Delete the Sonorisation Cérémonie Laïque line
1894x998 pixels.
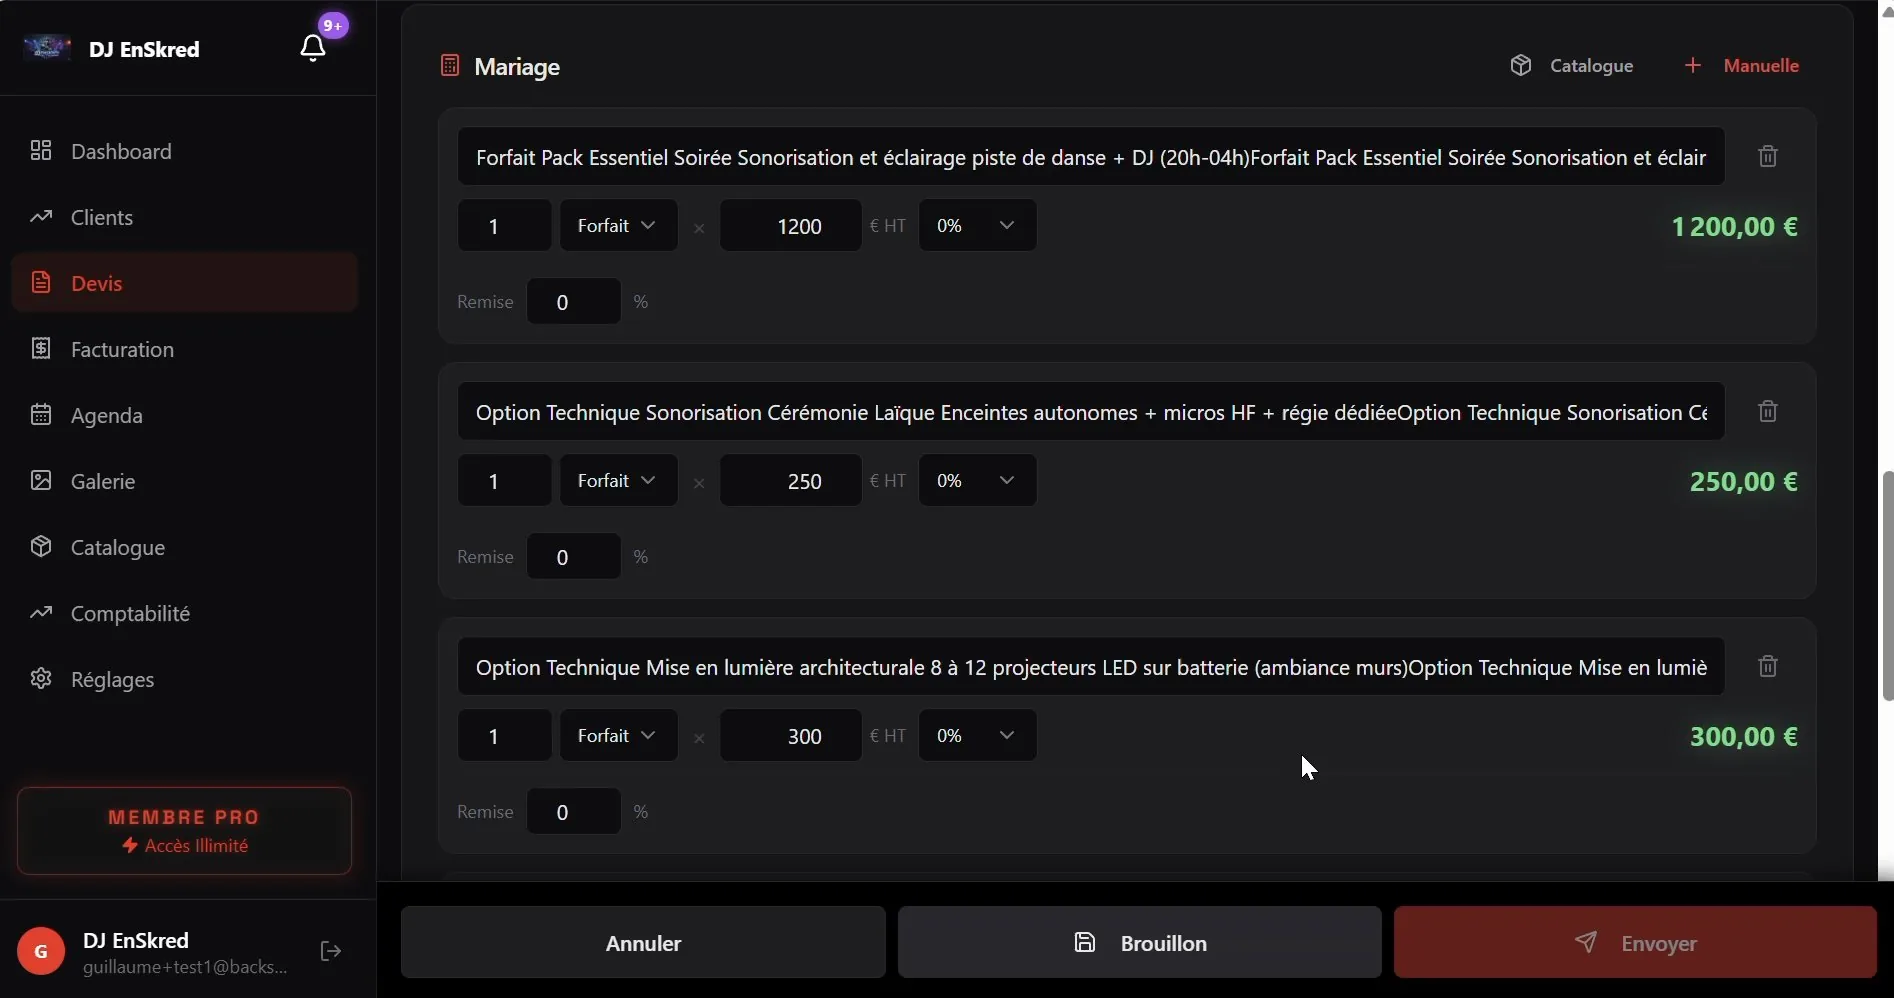pos(1768,412)
